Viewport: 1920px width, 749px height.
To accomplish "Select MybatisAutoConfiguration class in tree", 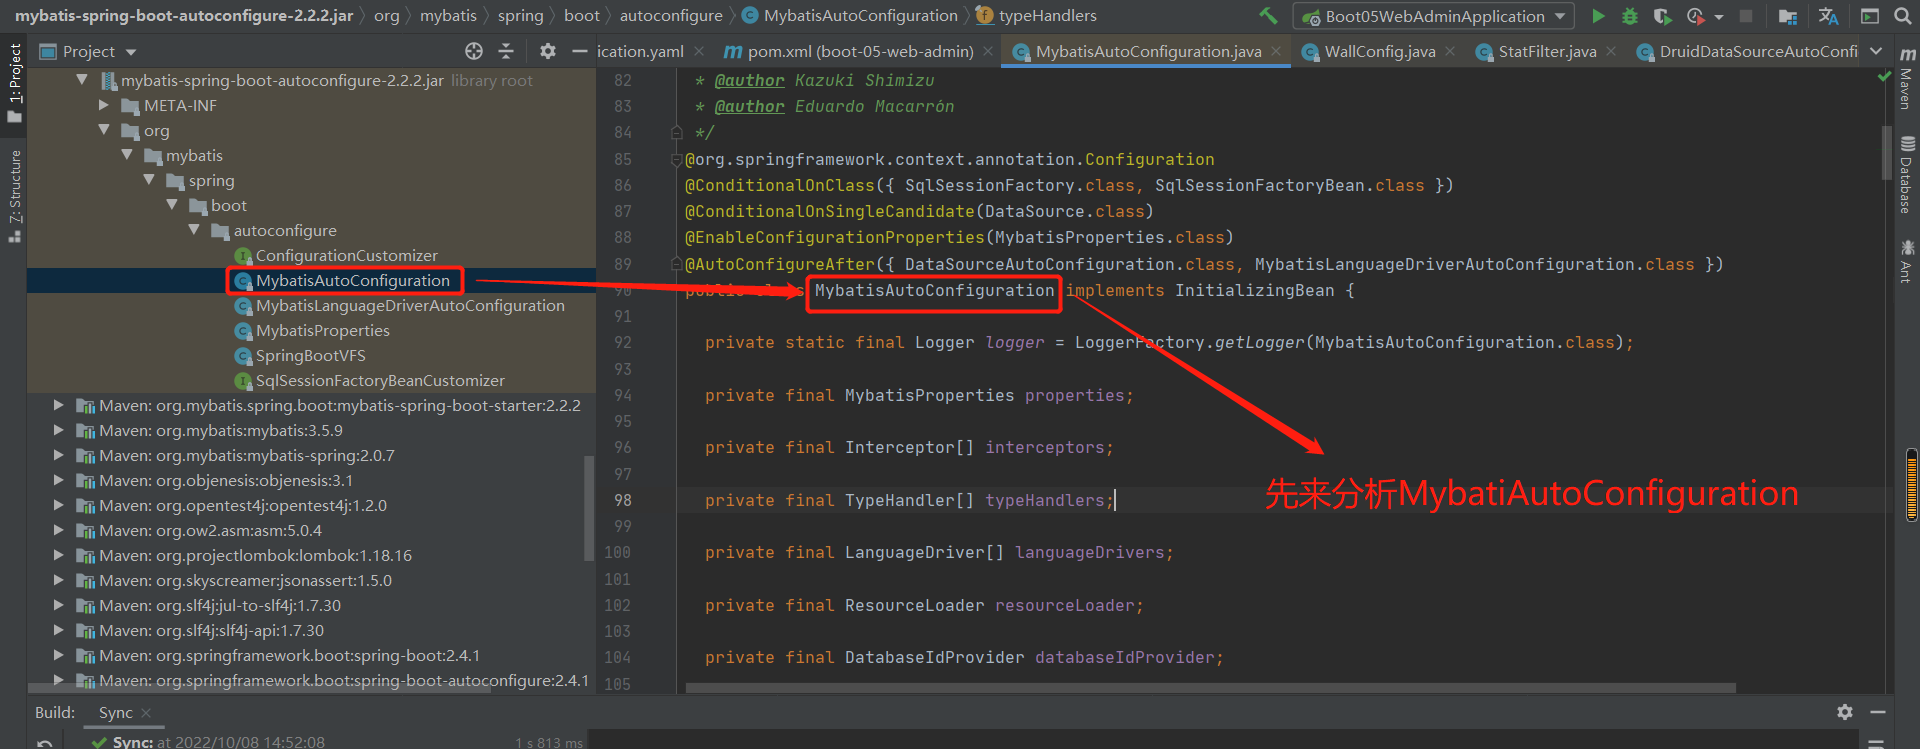I will tap(352, 280).
